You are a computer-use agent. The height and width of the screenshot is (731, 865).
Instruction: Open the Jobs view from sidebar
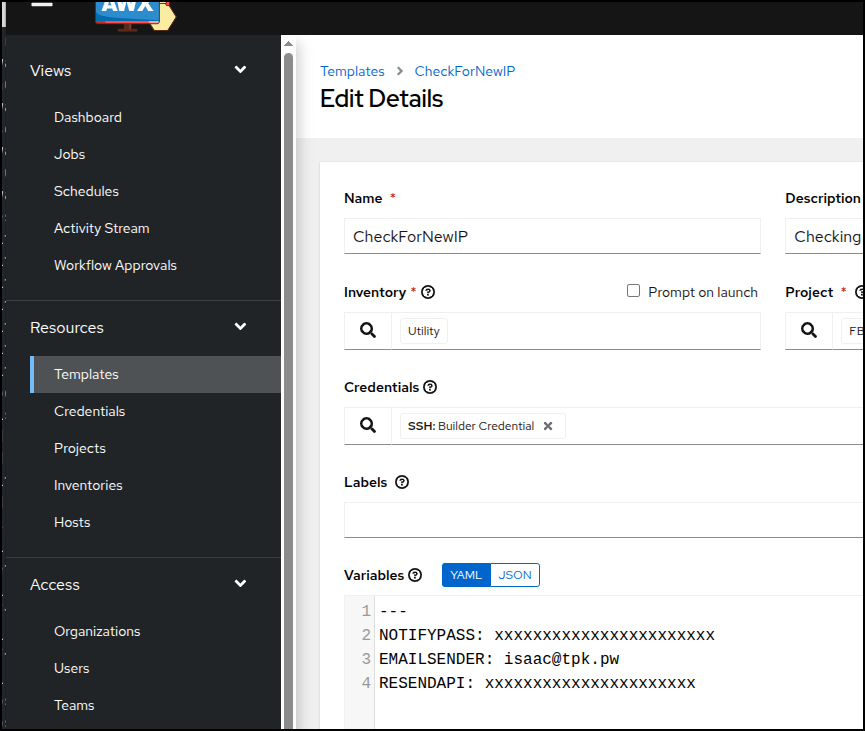coord(69,154)
